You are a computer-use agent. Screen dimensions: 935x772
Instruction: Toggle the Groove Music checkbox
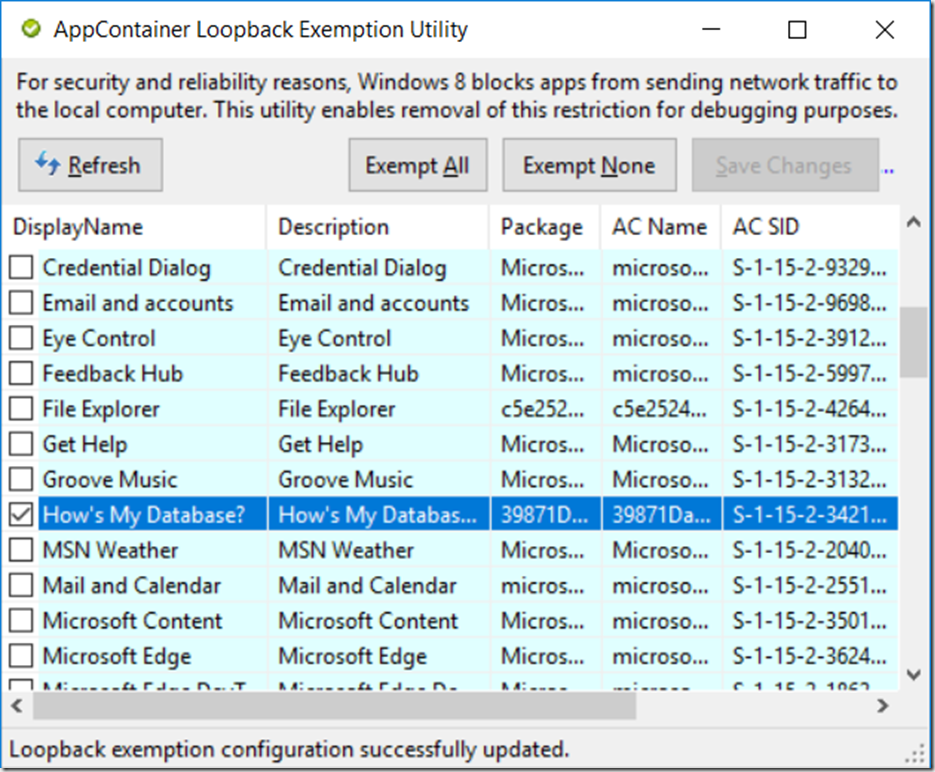pos(21,479)
